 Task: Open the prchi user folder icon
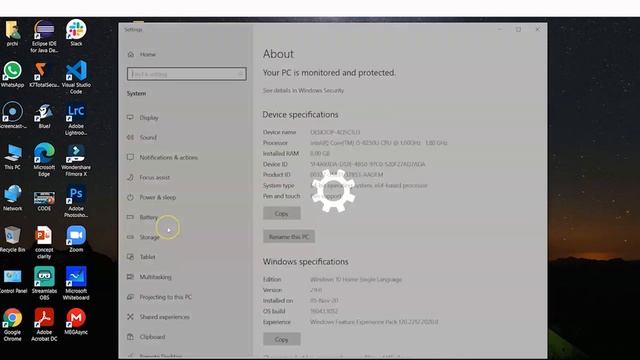tap(12, 33)
